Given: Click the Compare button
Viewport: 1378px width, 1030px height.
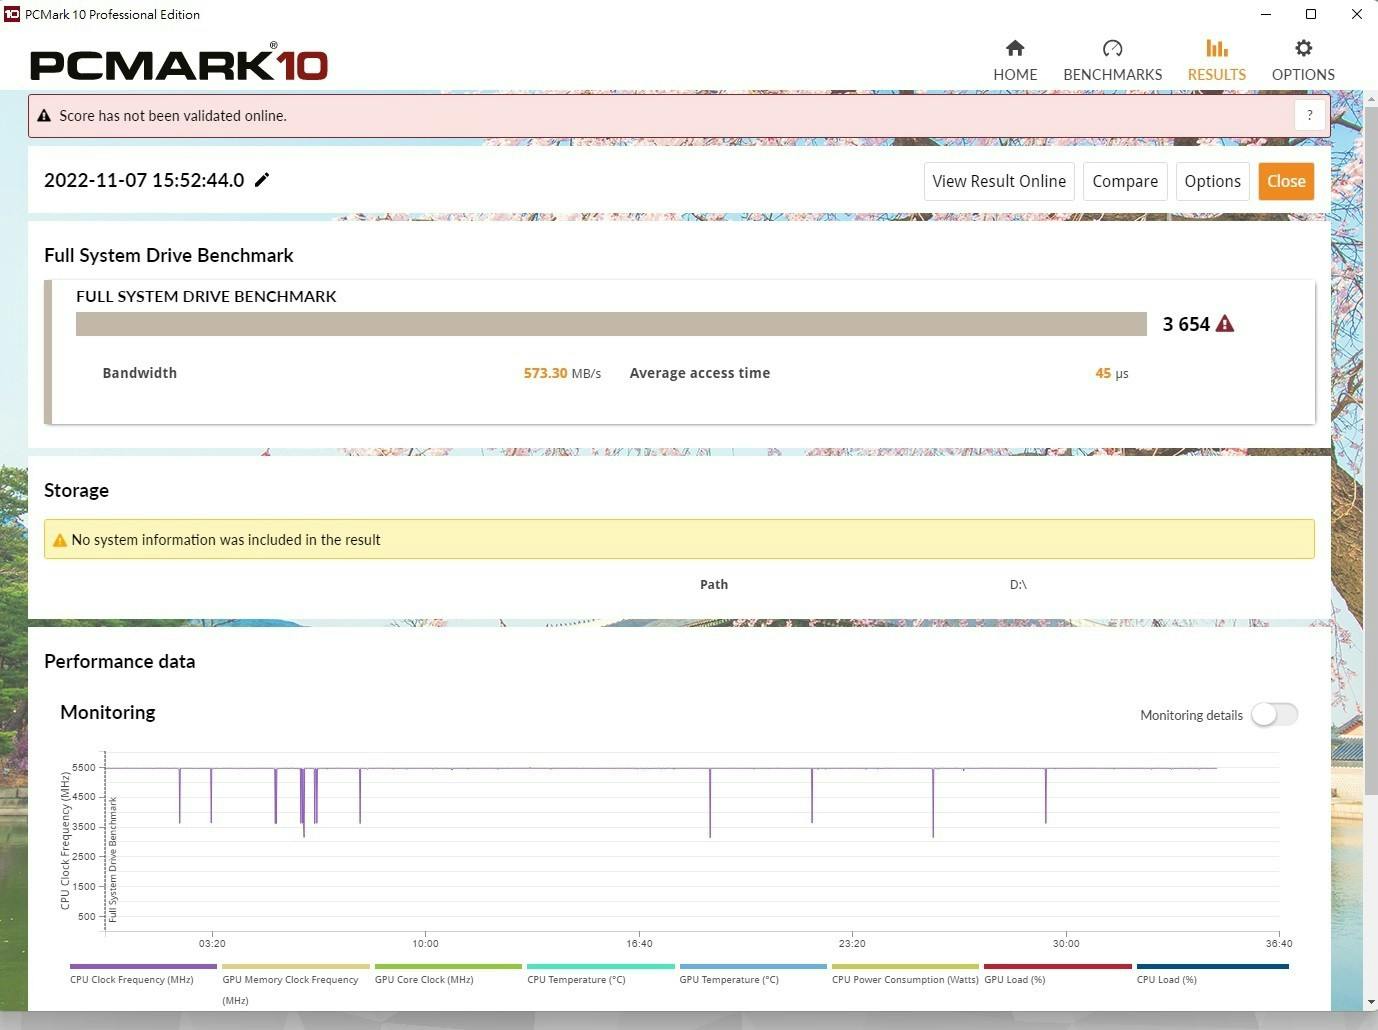Looking at the screenshot, I should (1125, 181).
